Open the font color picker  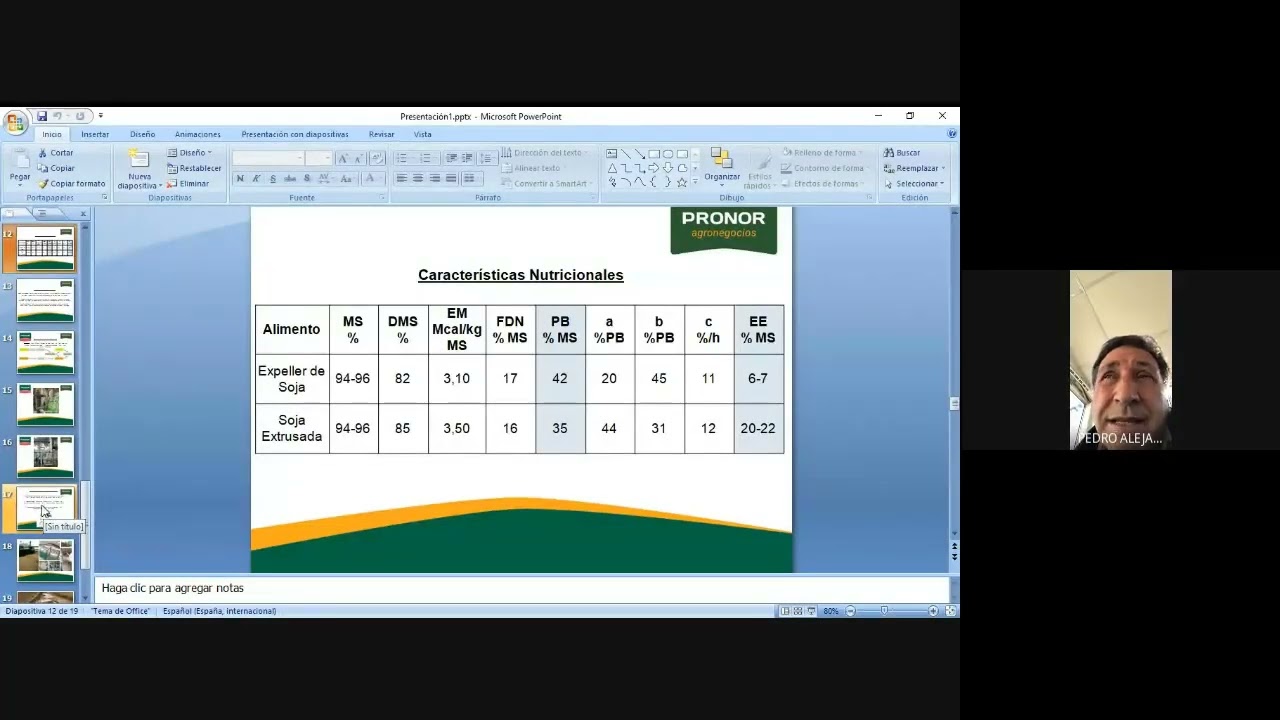tap(372, 179)
